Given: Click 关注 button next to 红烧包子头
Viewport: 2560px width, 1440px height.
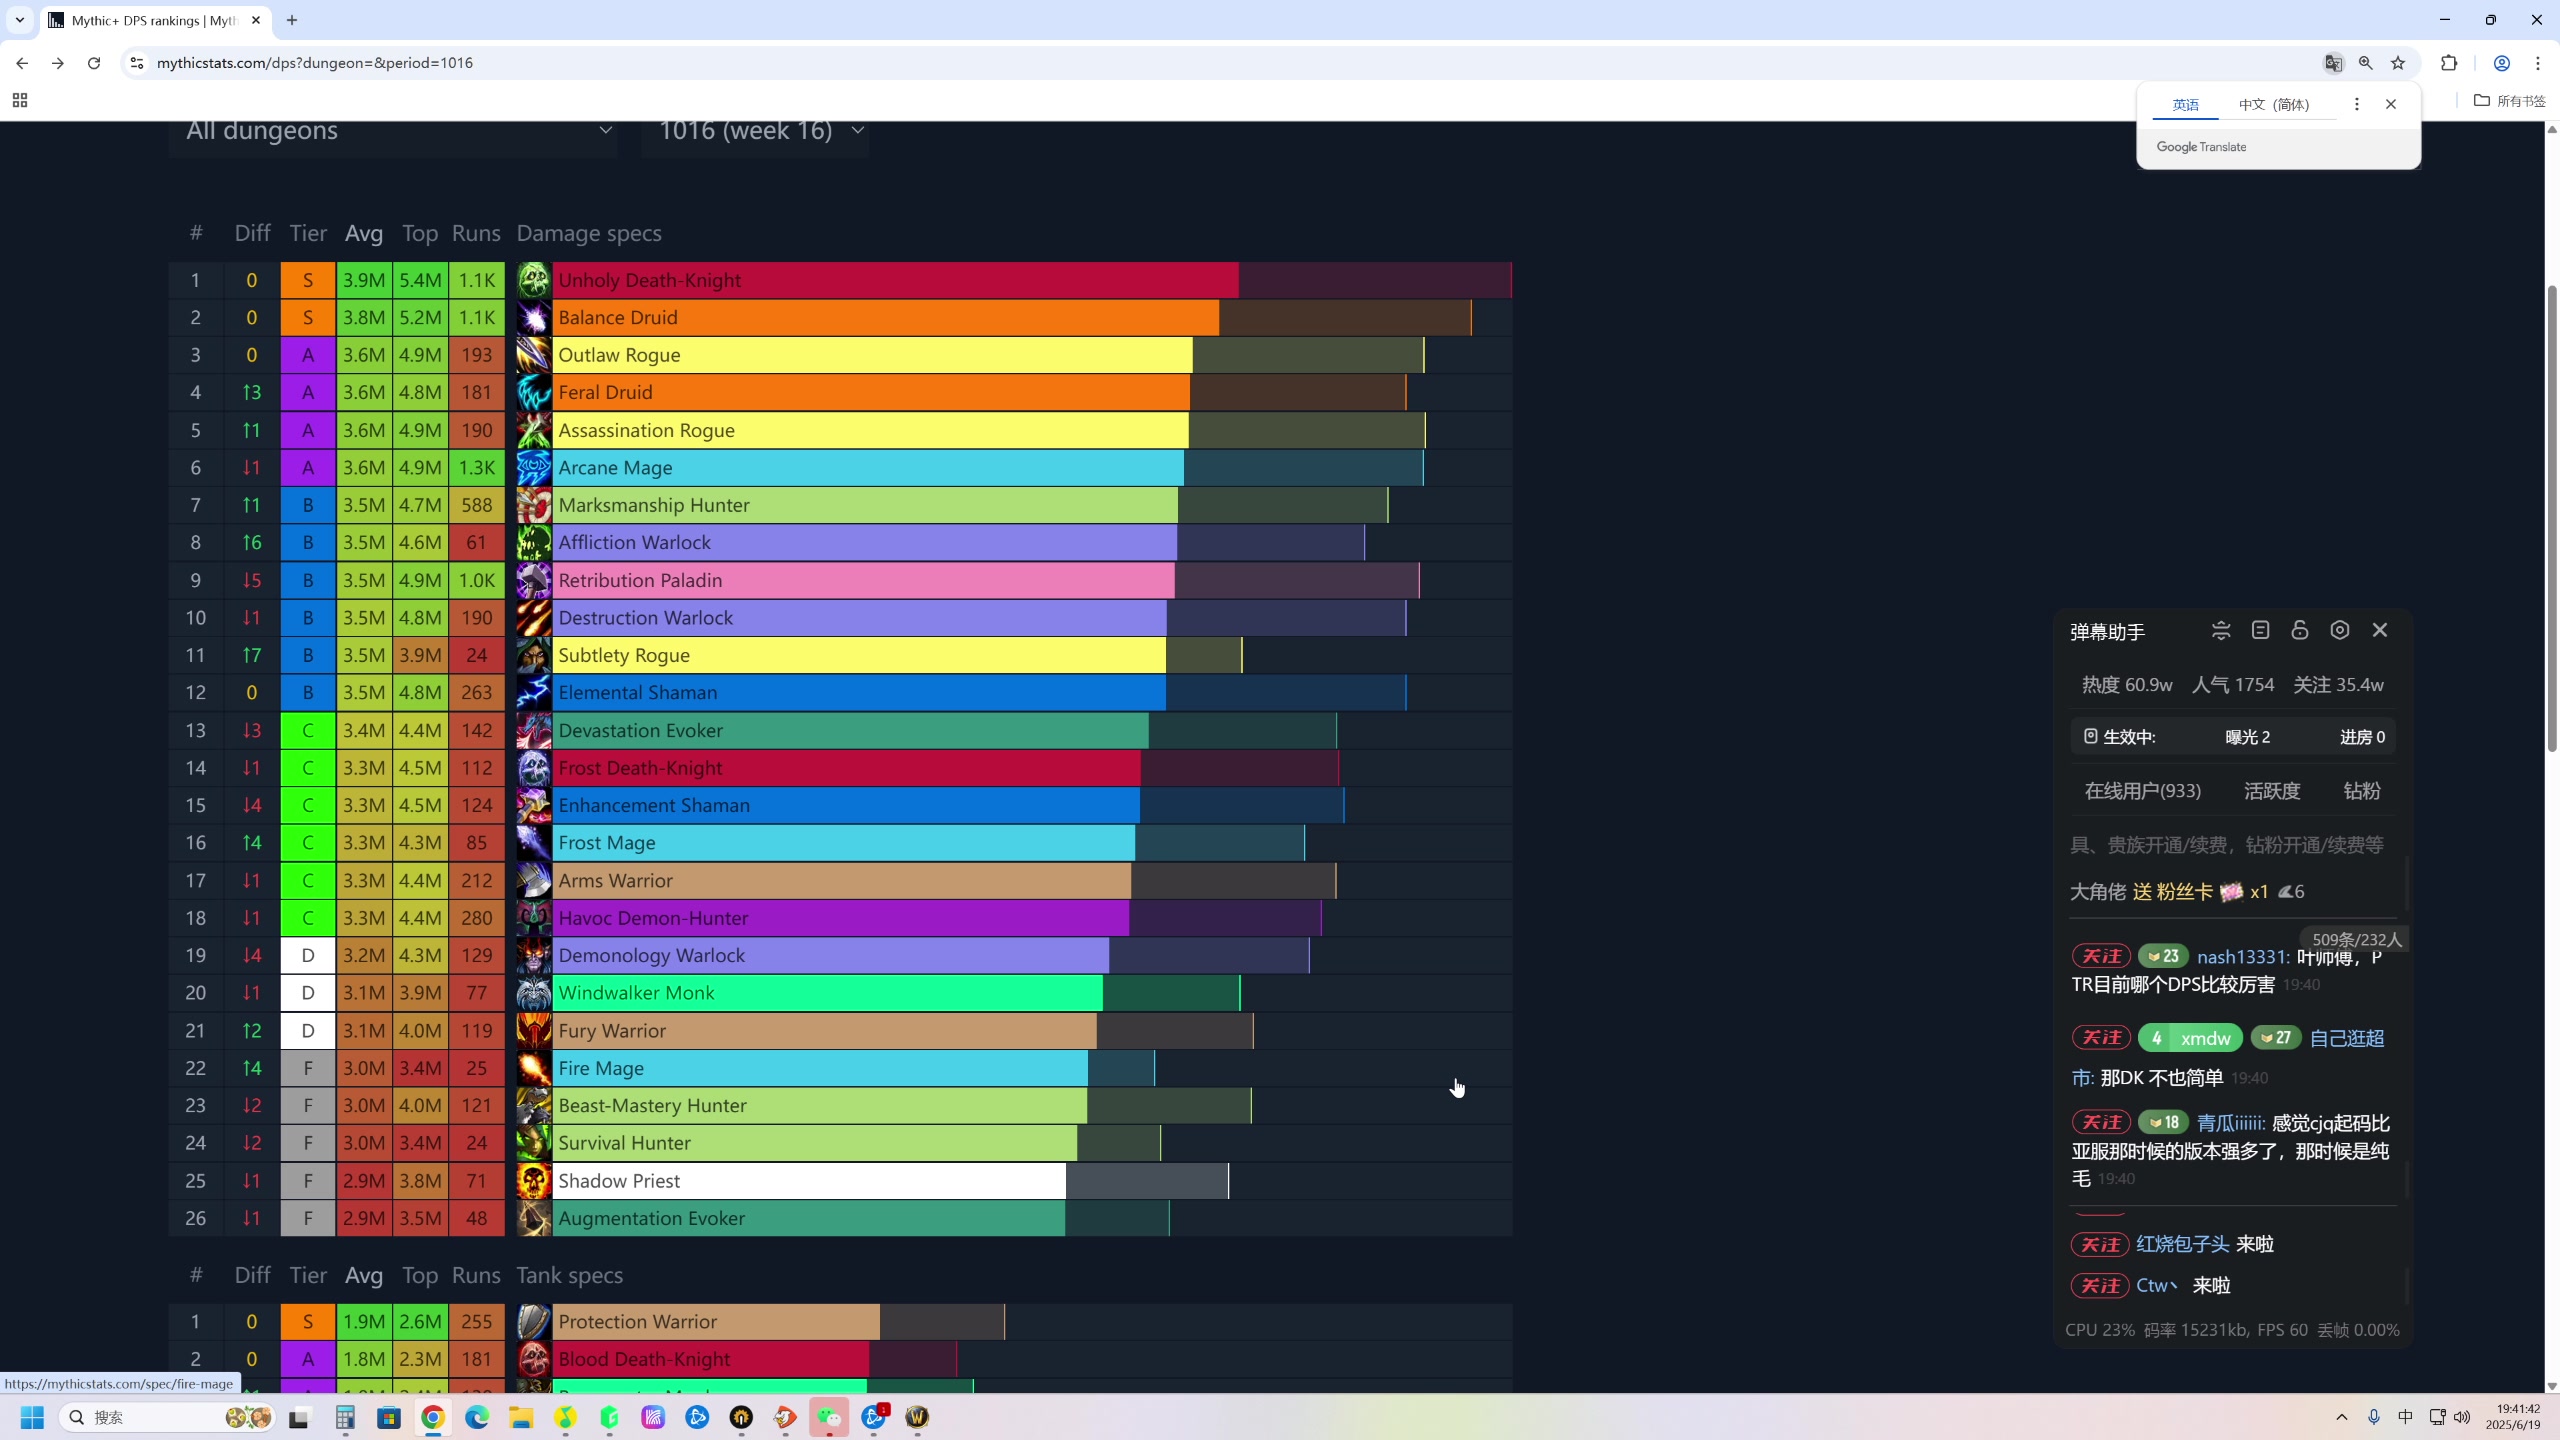Looking at the screenshot, I should tap(2100, 1245).
